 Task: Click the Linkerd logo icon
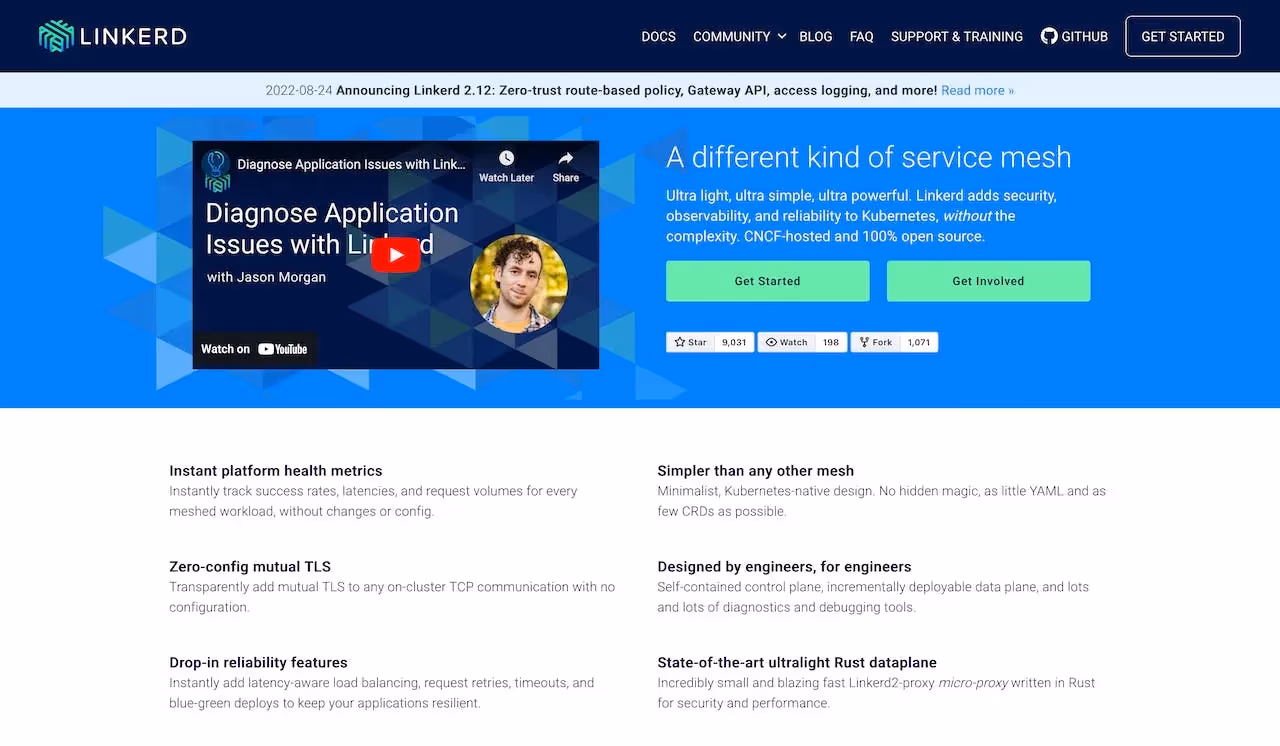[57, 35]
